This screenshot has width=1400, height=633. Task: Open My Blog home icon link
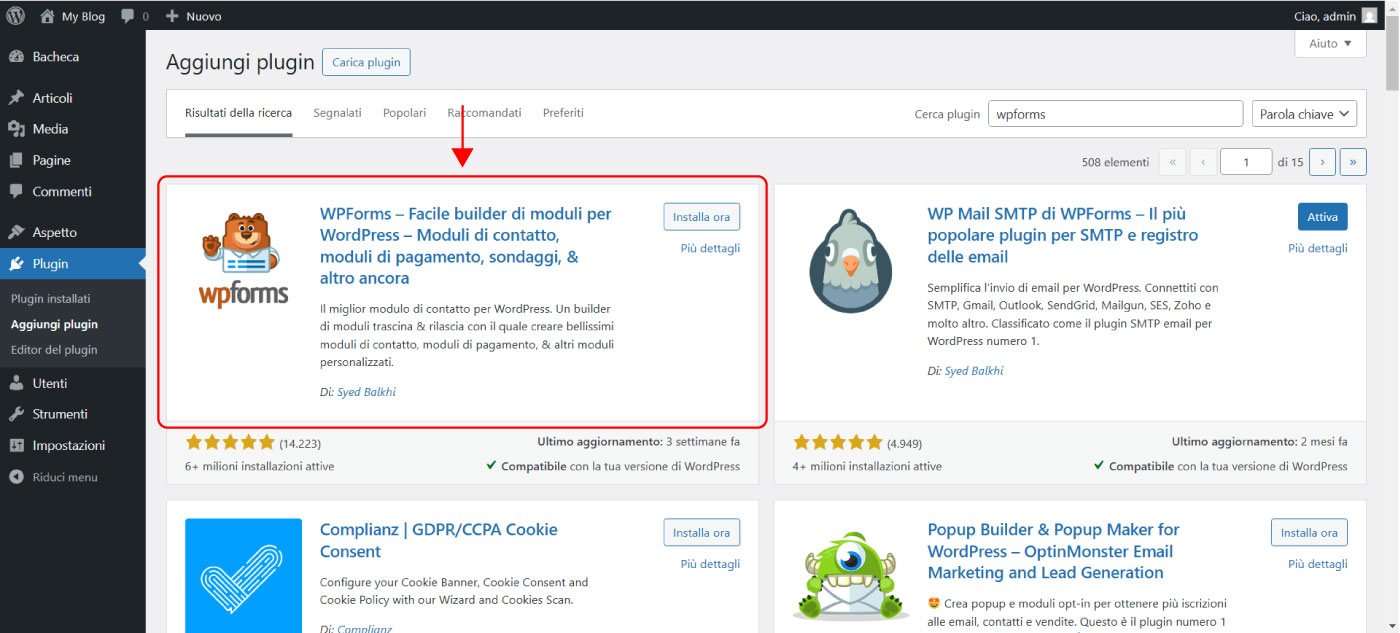(x=47, y=16)
